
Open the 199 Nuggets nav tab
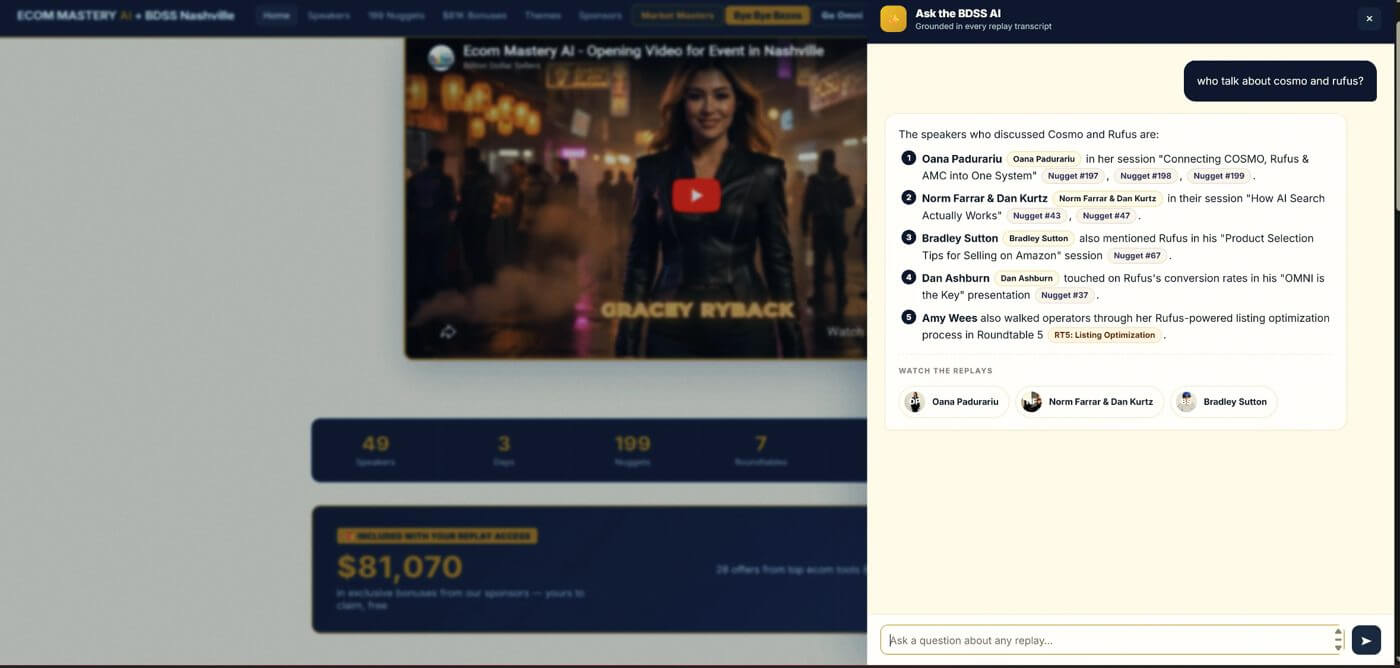click(396, 16)
